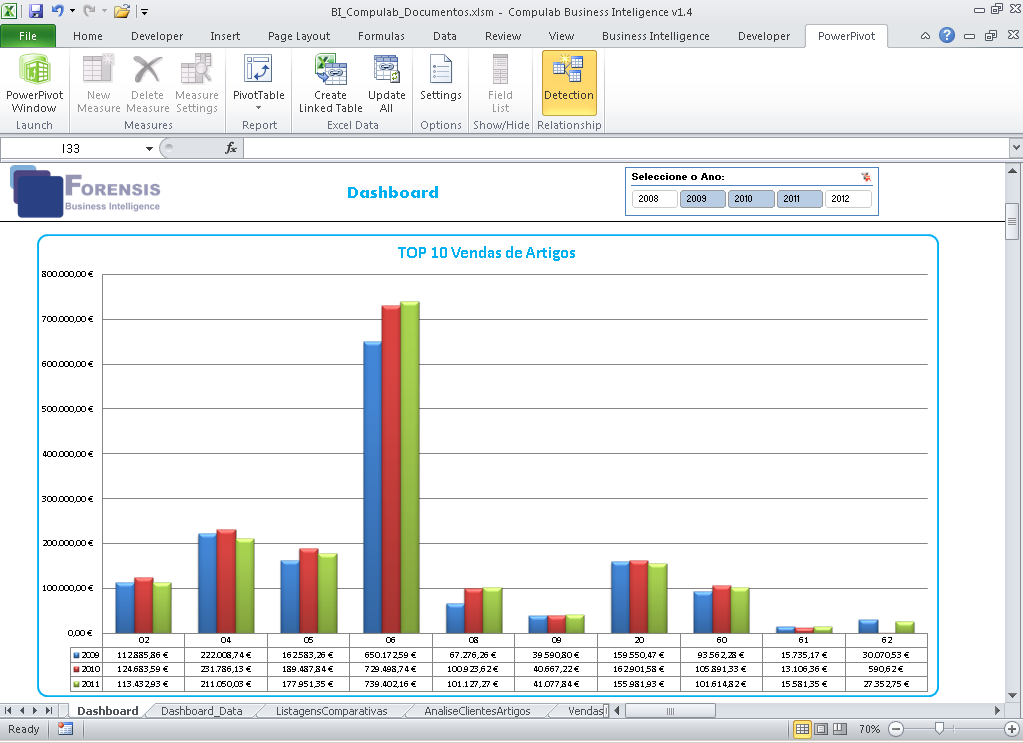Toggle the relationship Detection button
Viewport: 1023px width, 743px height.
pyautogui.click(x=569, y=83)
